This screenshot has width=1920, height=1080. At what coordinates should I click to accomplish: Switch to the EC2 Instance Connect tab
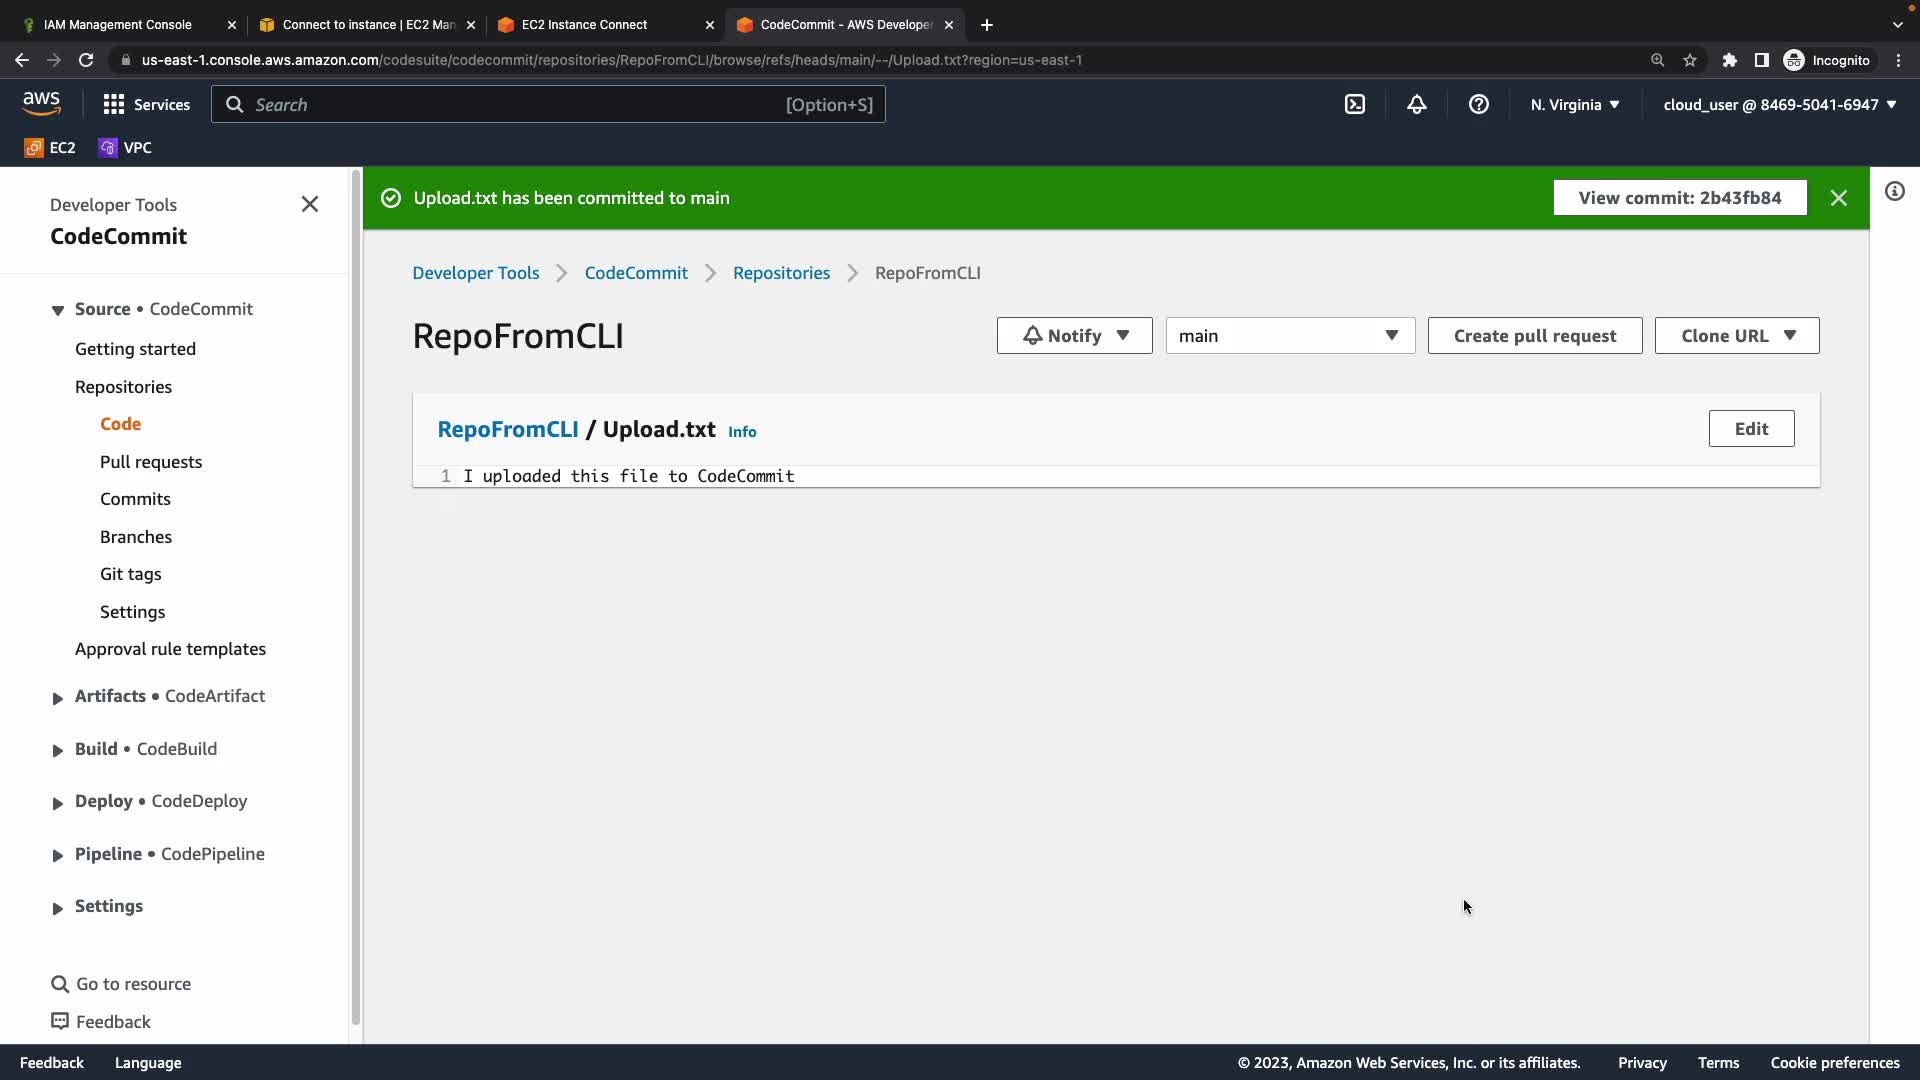click(584, 24)
